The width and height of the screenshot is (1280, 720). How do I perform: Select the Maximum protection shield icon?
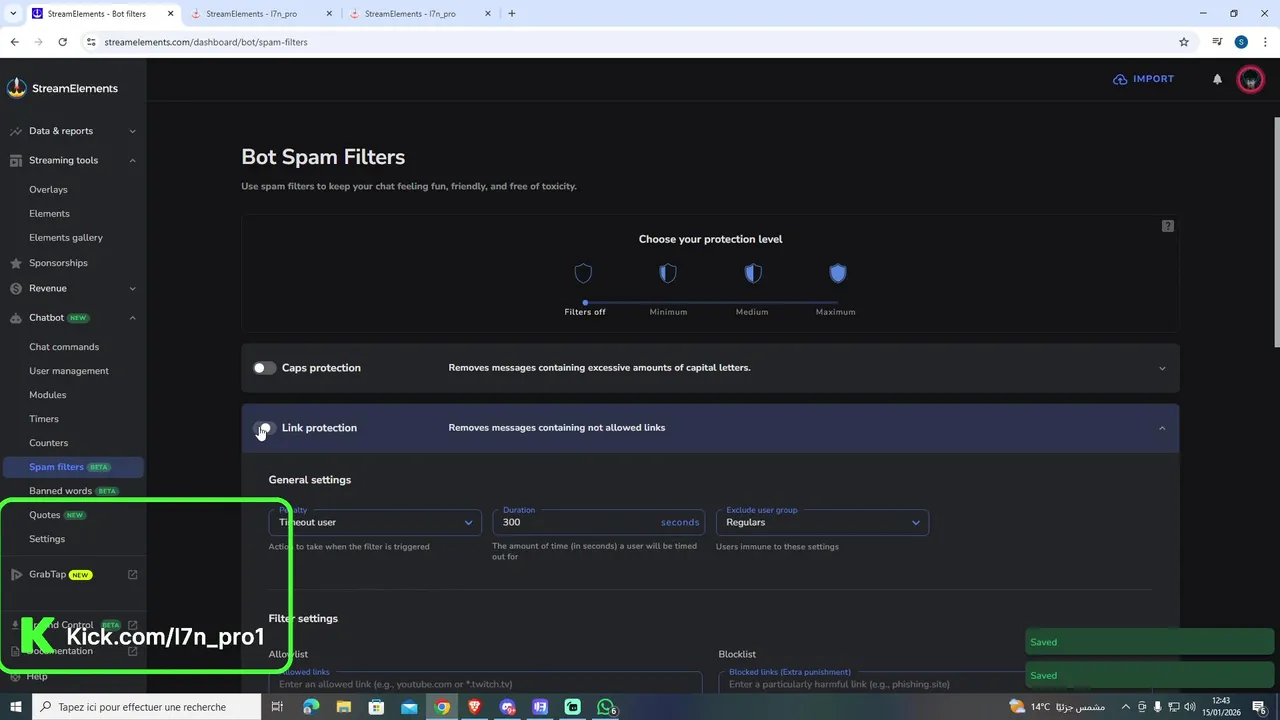[838, 273]
